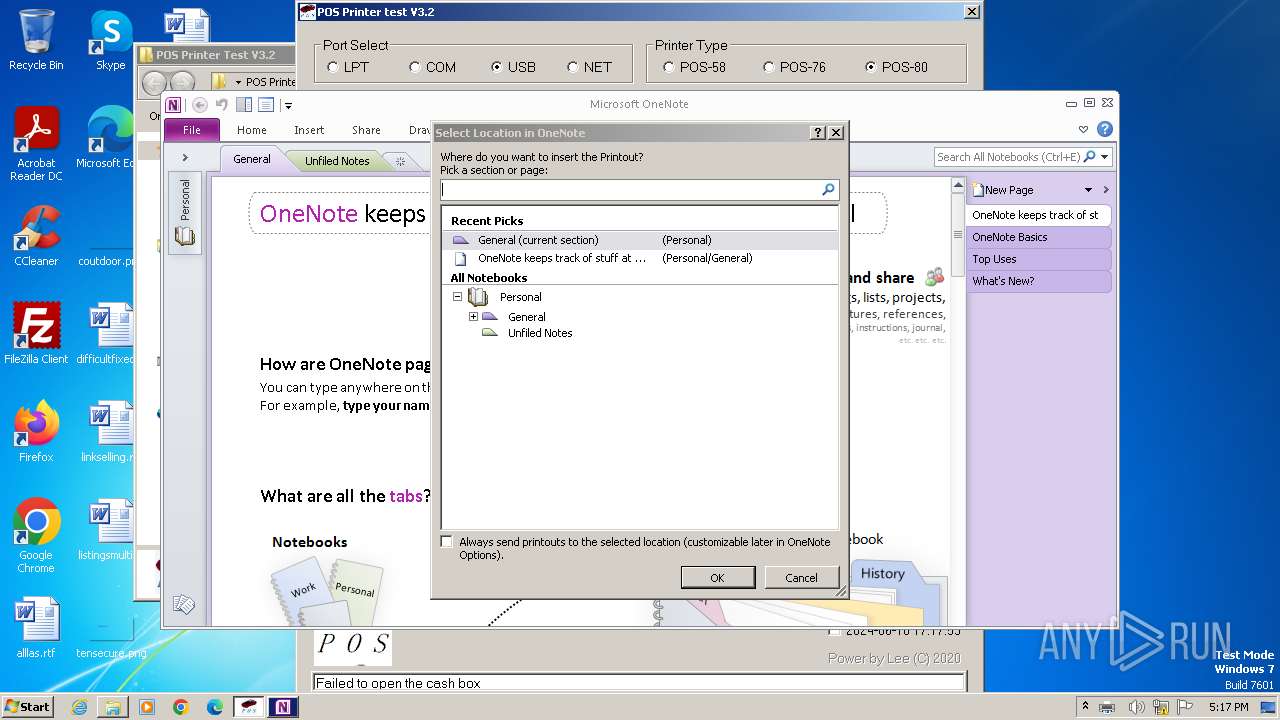Screen dimensions: 1280x720
Task: Open File Explorer from taskbar
Action: [113, 707]
